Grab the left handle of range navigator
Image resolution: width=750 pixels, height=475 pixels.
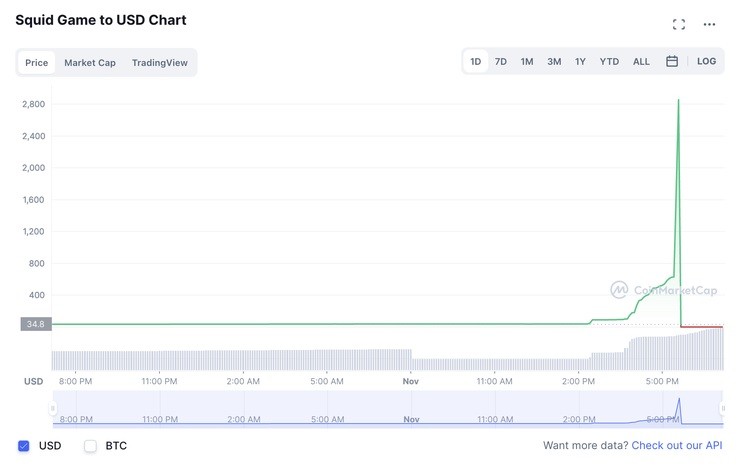[53, 409]
